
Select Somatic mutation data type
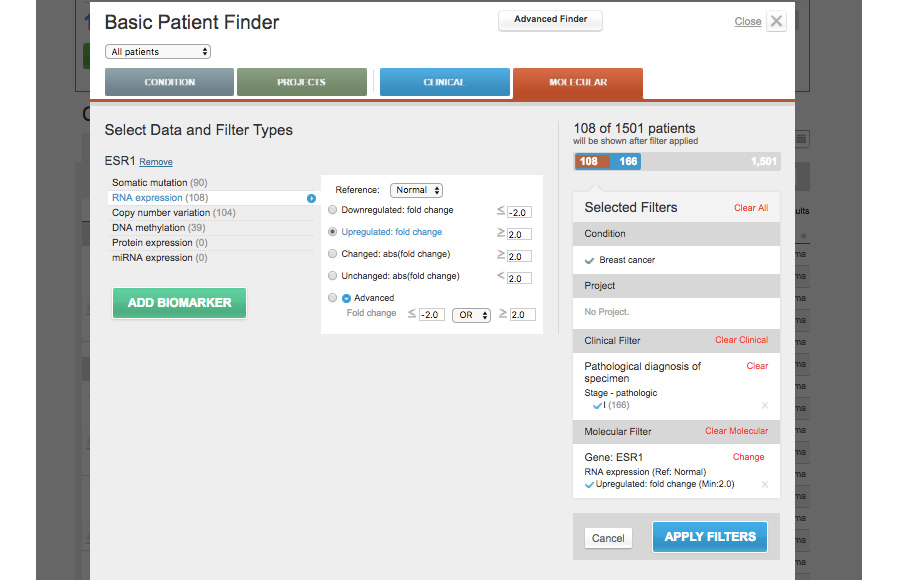[x=159, y=183]
